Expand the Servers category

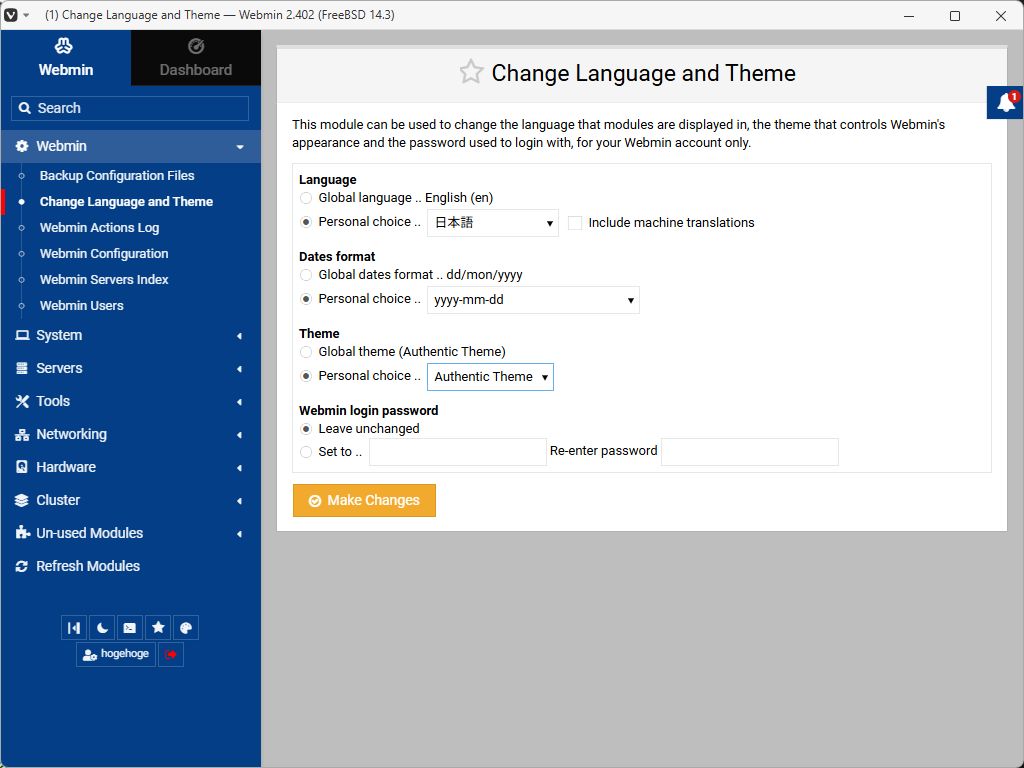(131, 368)
